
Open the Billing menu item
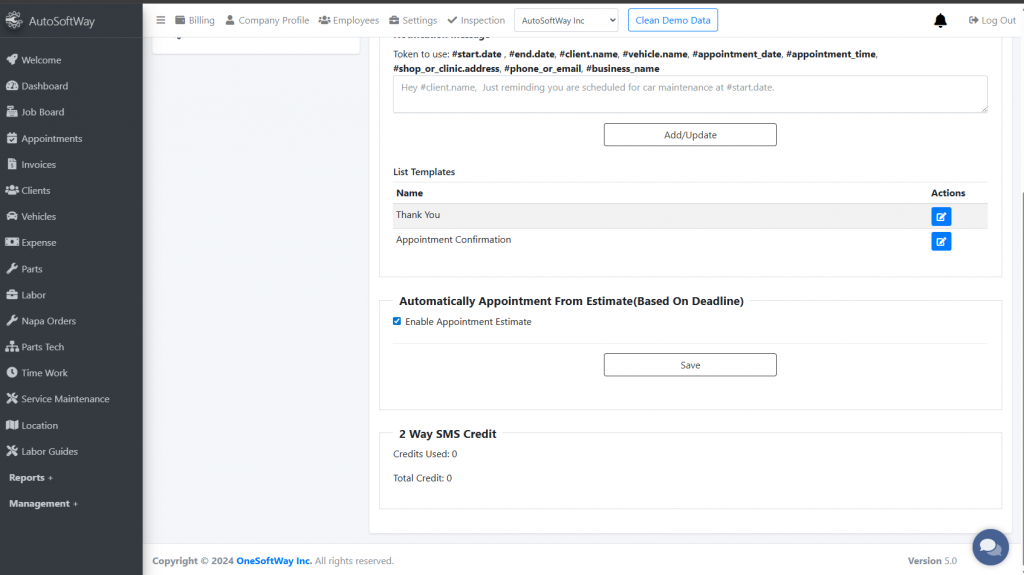[194, 20]
